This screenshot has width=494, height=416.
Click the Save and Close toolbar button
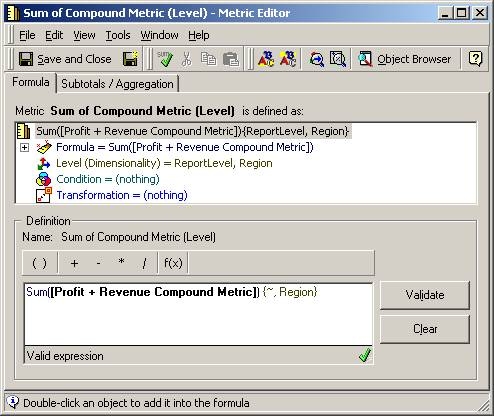point(65,59)
